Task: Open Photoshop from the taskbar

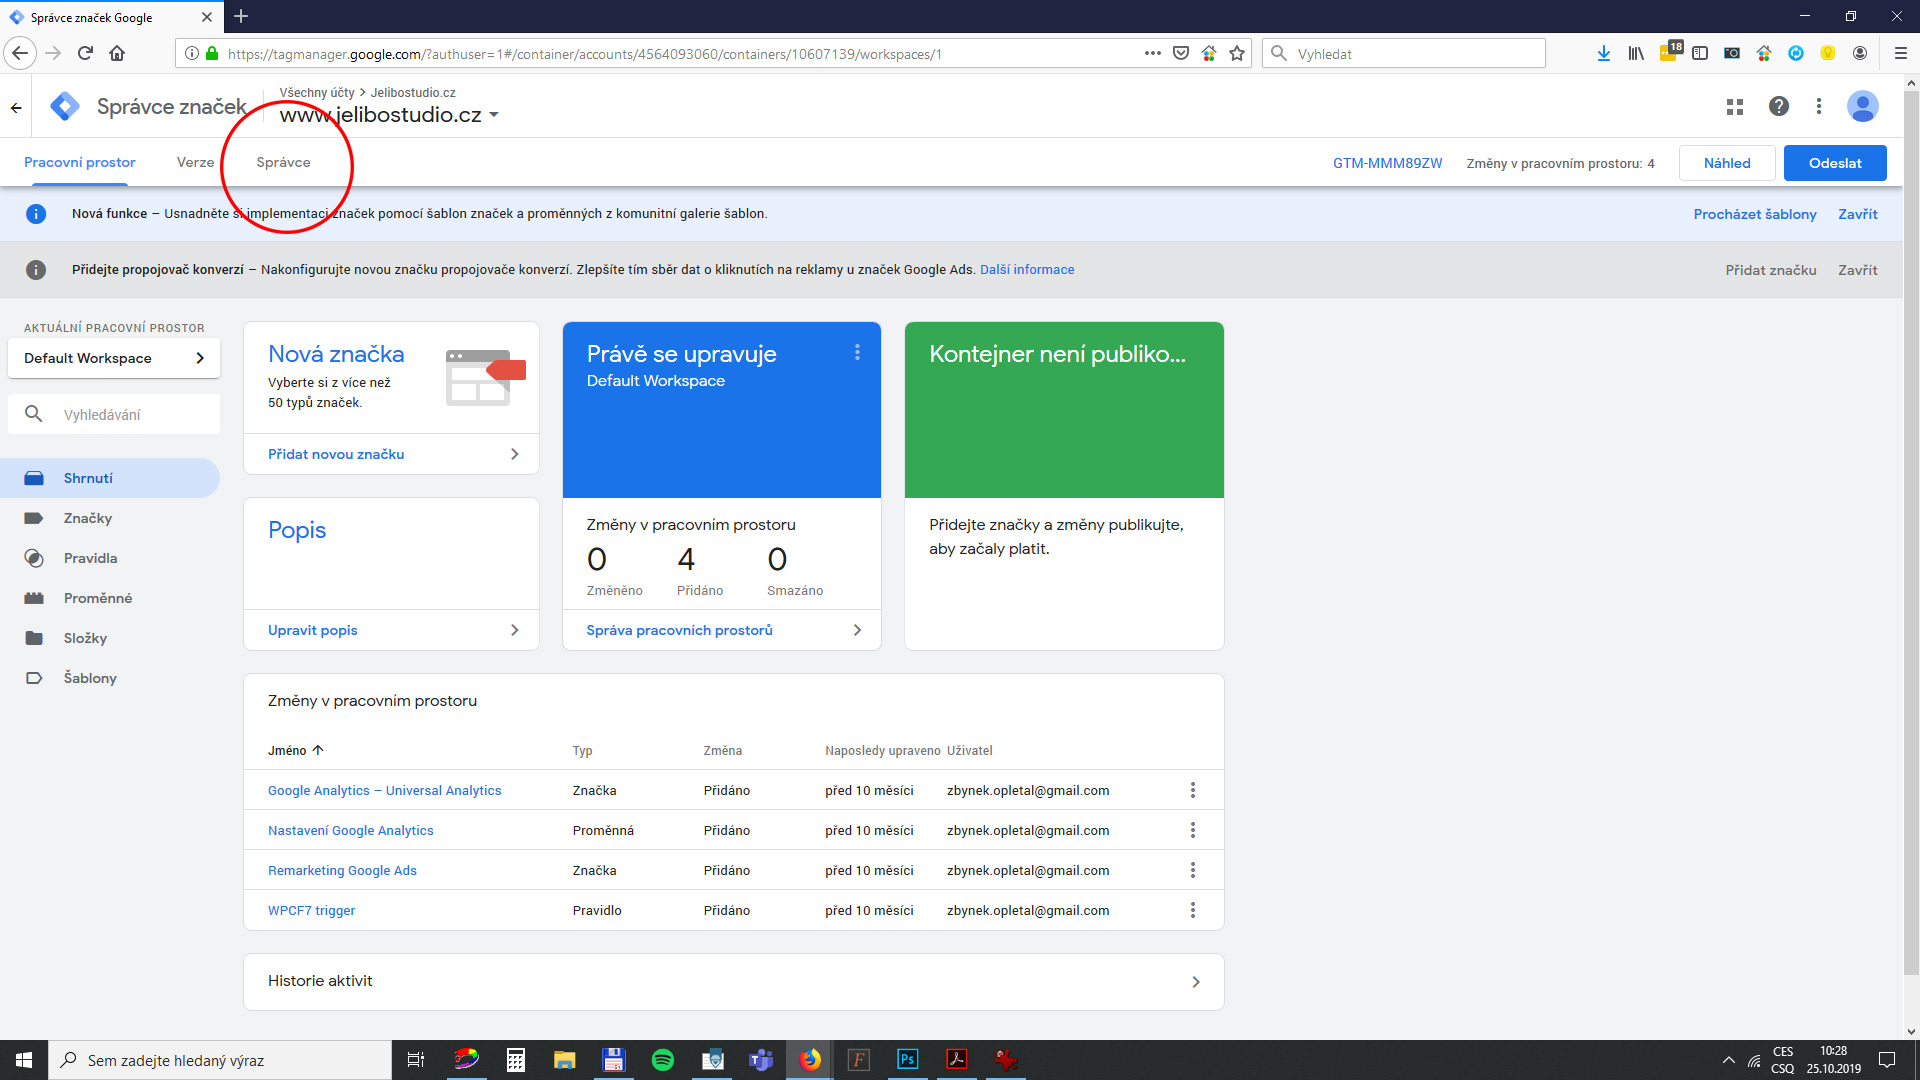Action: [908, 1060]
